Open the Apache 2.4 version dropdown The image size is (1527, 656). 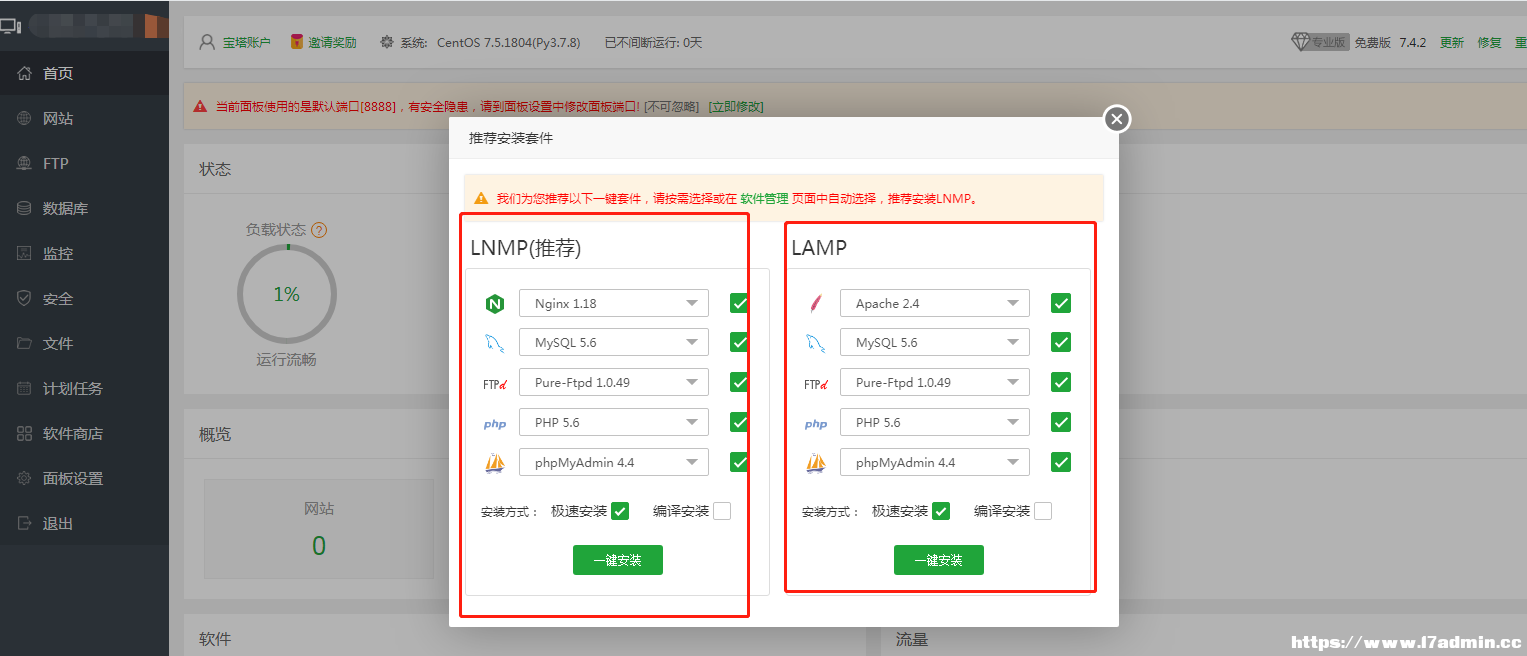935,303
